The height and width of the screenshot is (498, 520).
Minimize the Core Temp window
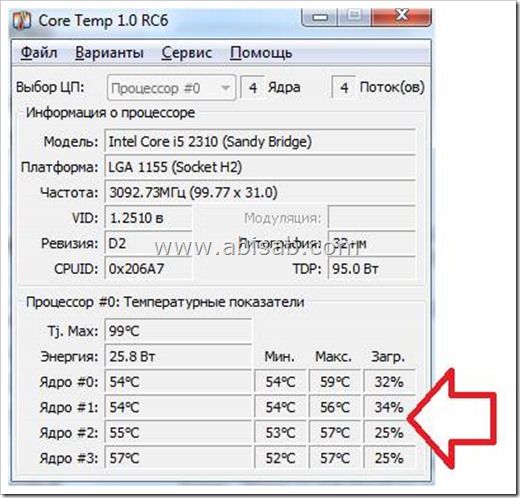tap(320, 17)
